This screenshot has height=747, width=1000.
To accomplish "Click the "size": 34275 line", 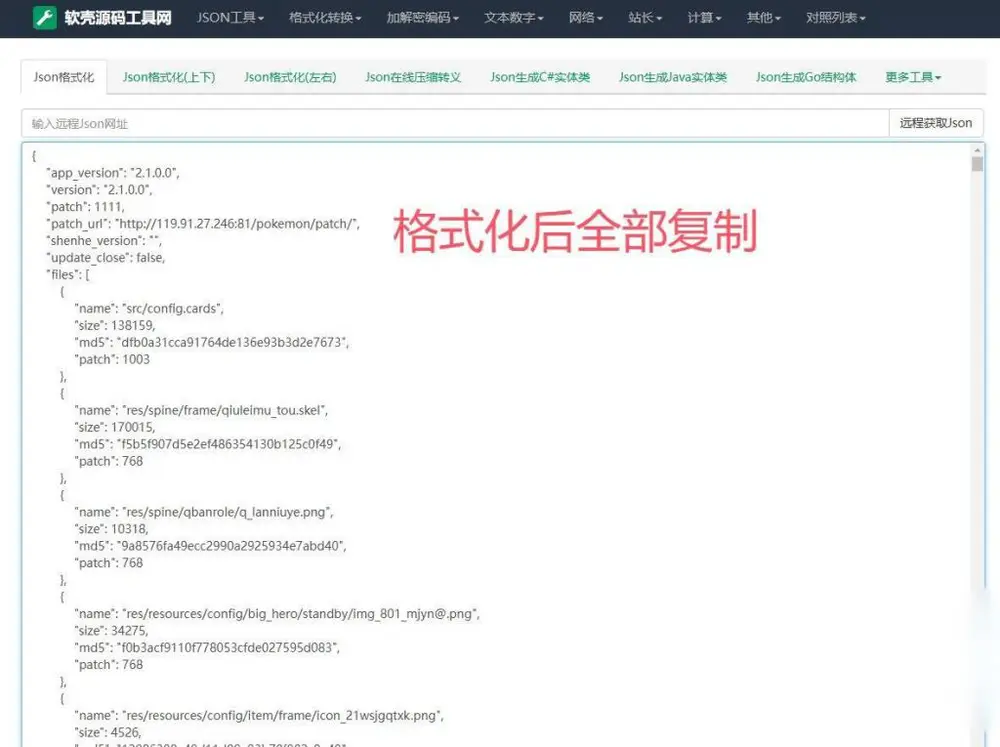I will (112, 631).
